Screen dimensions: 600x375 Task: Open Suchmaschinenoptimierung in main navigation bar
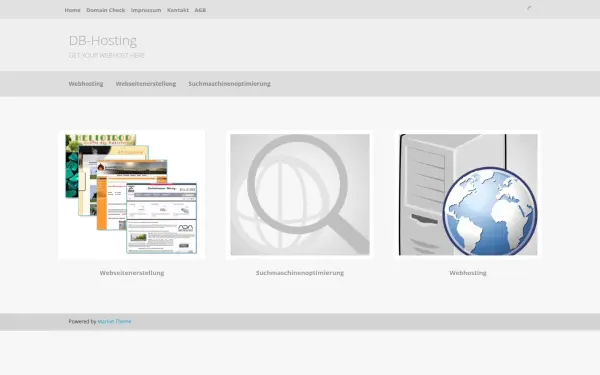(229, 83)
